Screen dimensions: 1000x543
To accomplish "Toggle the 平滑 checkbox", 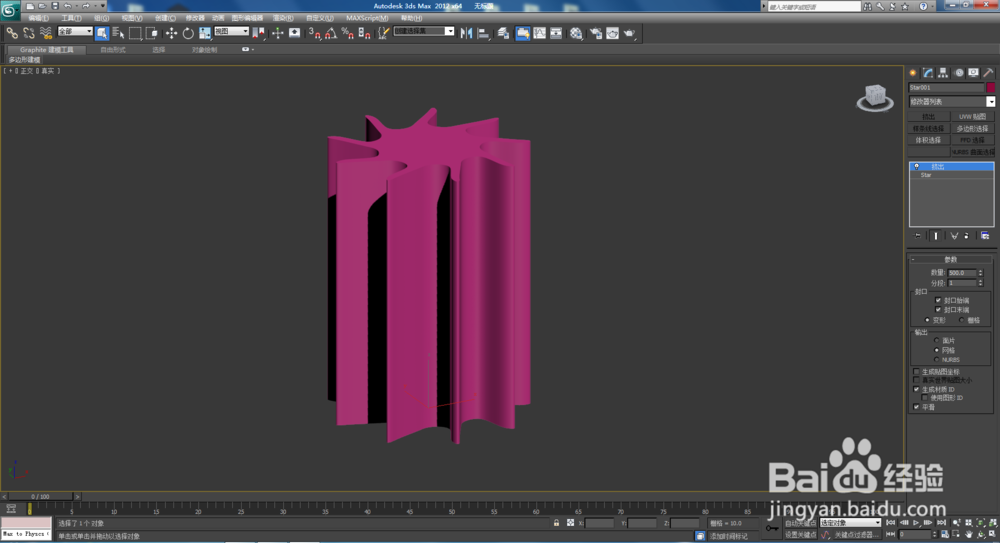I will [916, 407].
